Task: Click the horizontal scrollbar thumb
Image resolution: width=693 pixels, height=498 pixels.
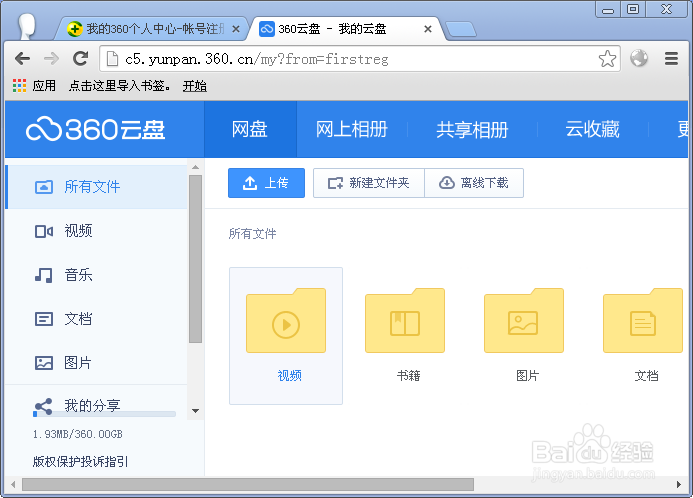Action: tap(248, 485)
